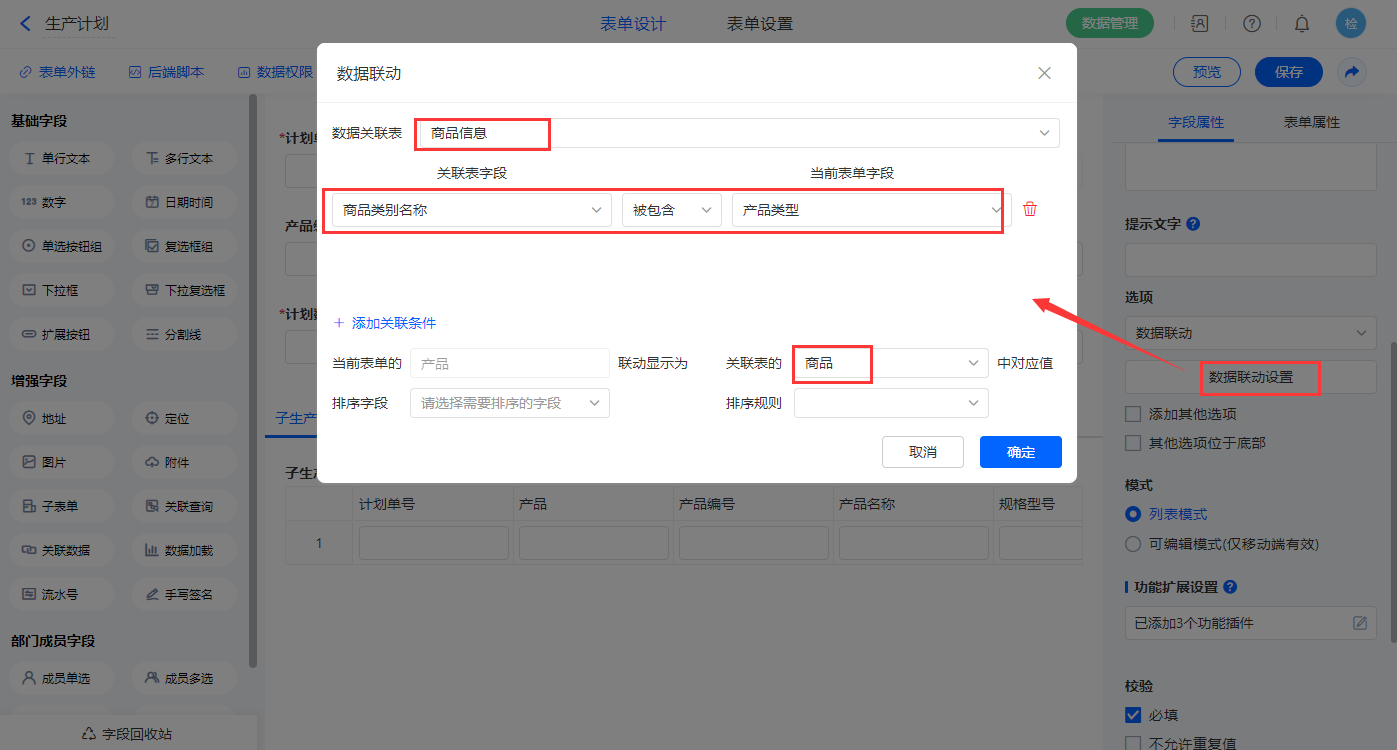This screenshot has height=750, width=1397.
Task: Click the 提示文字 input field
Action: tap(1250, 260)
